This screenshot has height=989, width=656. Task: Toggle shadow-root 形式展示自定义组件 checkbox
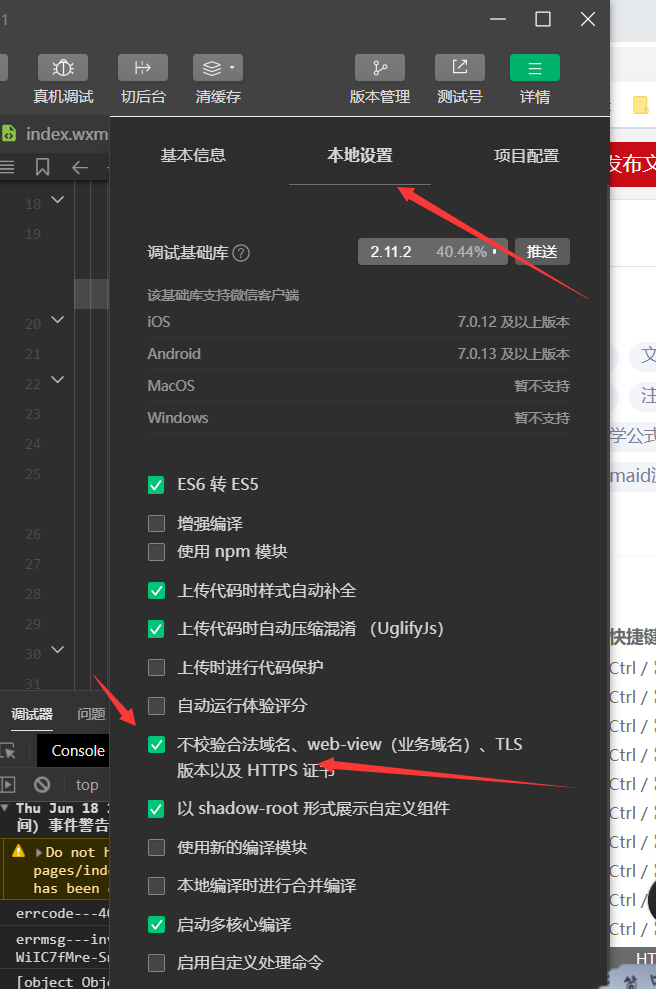pyautogui.click(x=156, y=809)
